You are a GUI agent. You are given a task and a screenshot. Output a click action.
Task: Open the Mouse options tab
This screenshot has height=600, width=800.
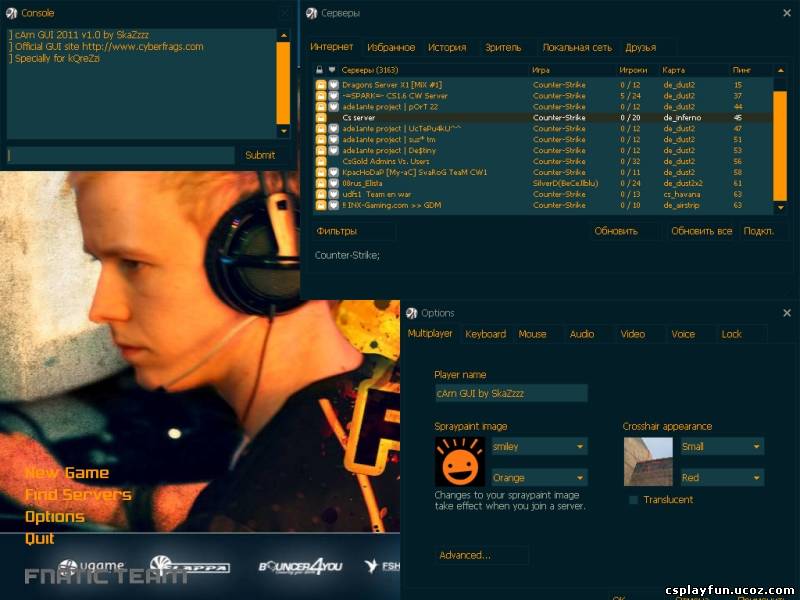(x=532, y=334)
